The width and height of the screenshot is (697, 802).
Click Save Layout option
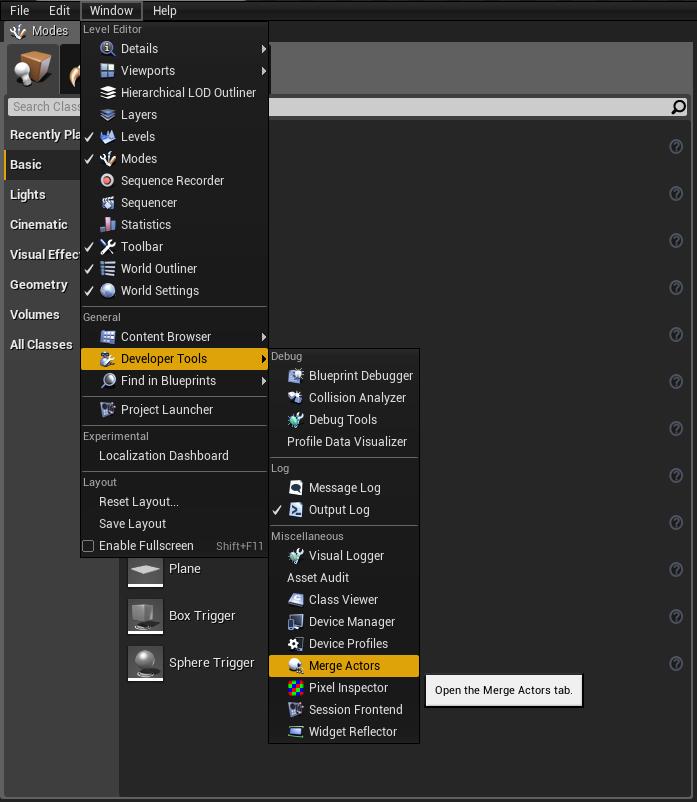pos(133,524)
